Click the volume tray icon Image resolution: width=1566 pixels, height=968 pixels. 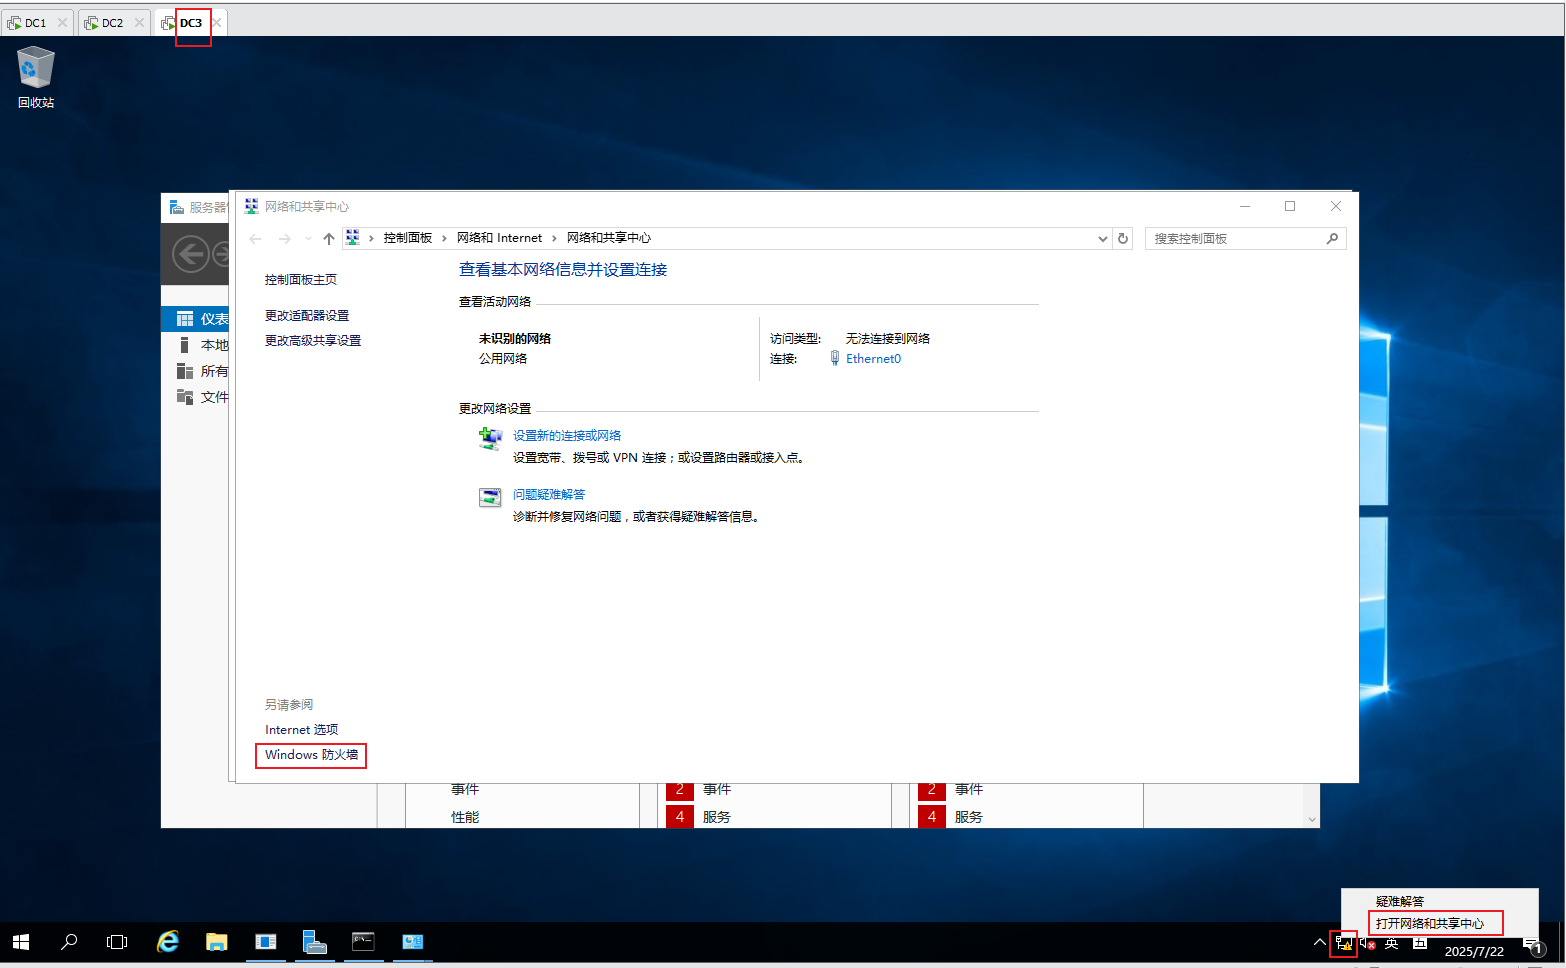coord(1367,943)
